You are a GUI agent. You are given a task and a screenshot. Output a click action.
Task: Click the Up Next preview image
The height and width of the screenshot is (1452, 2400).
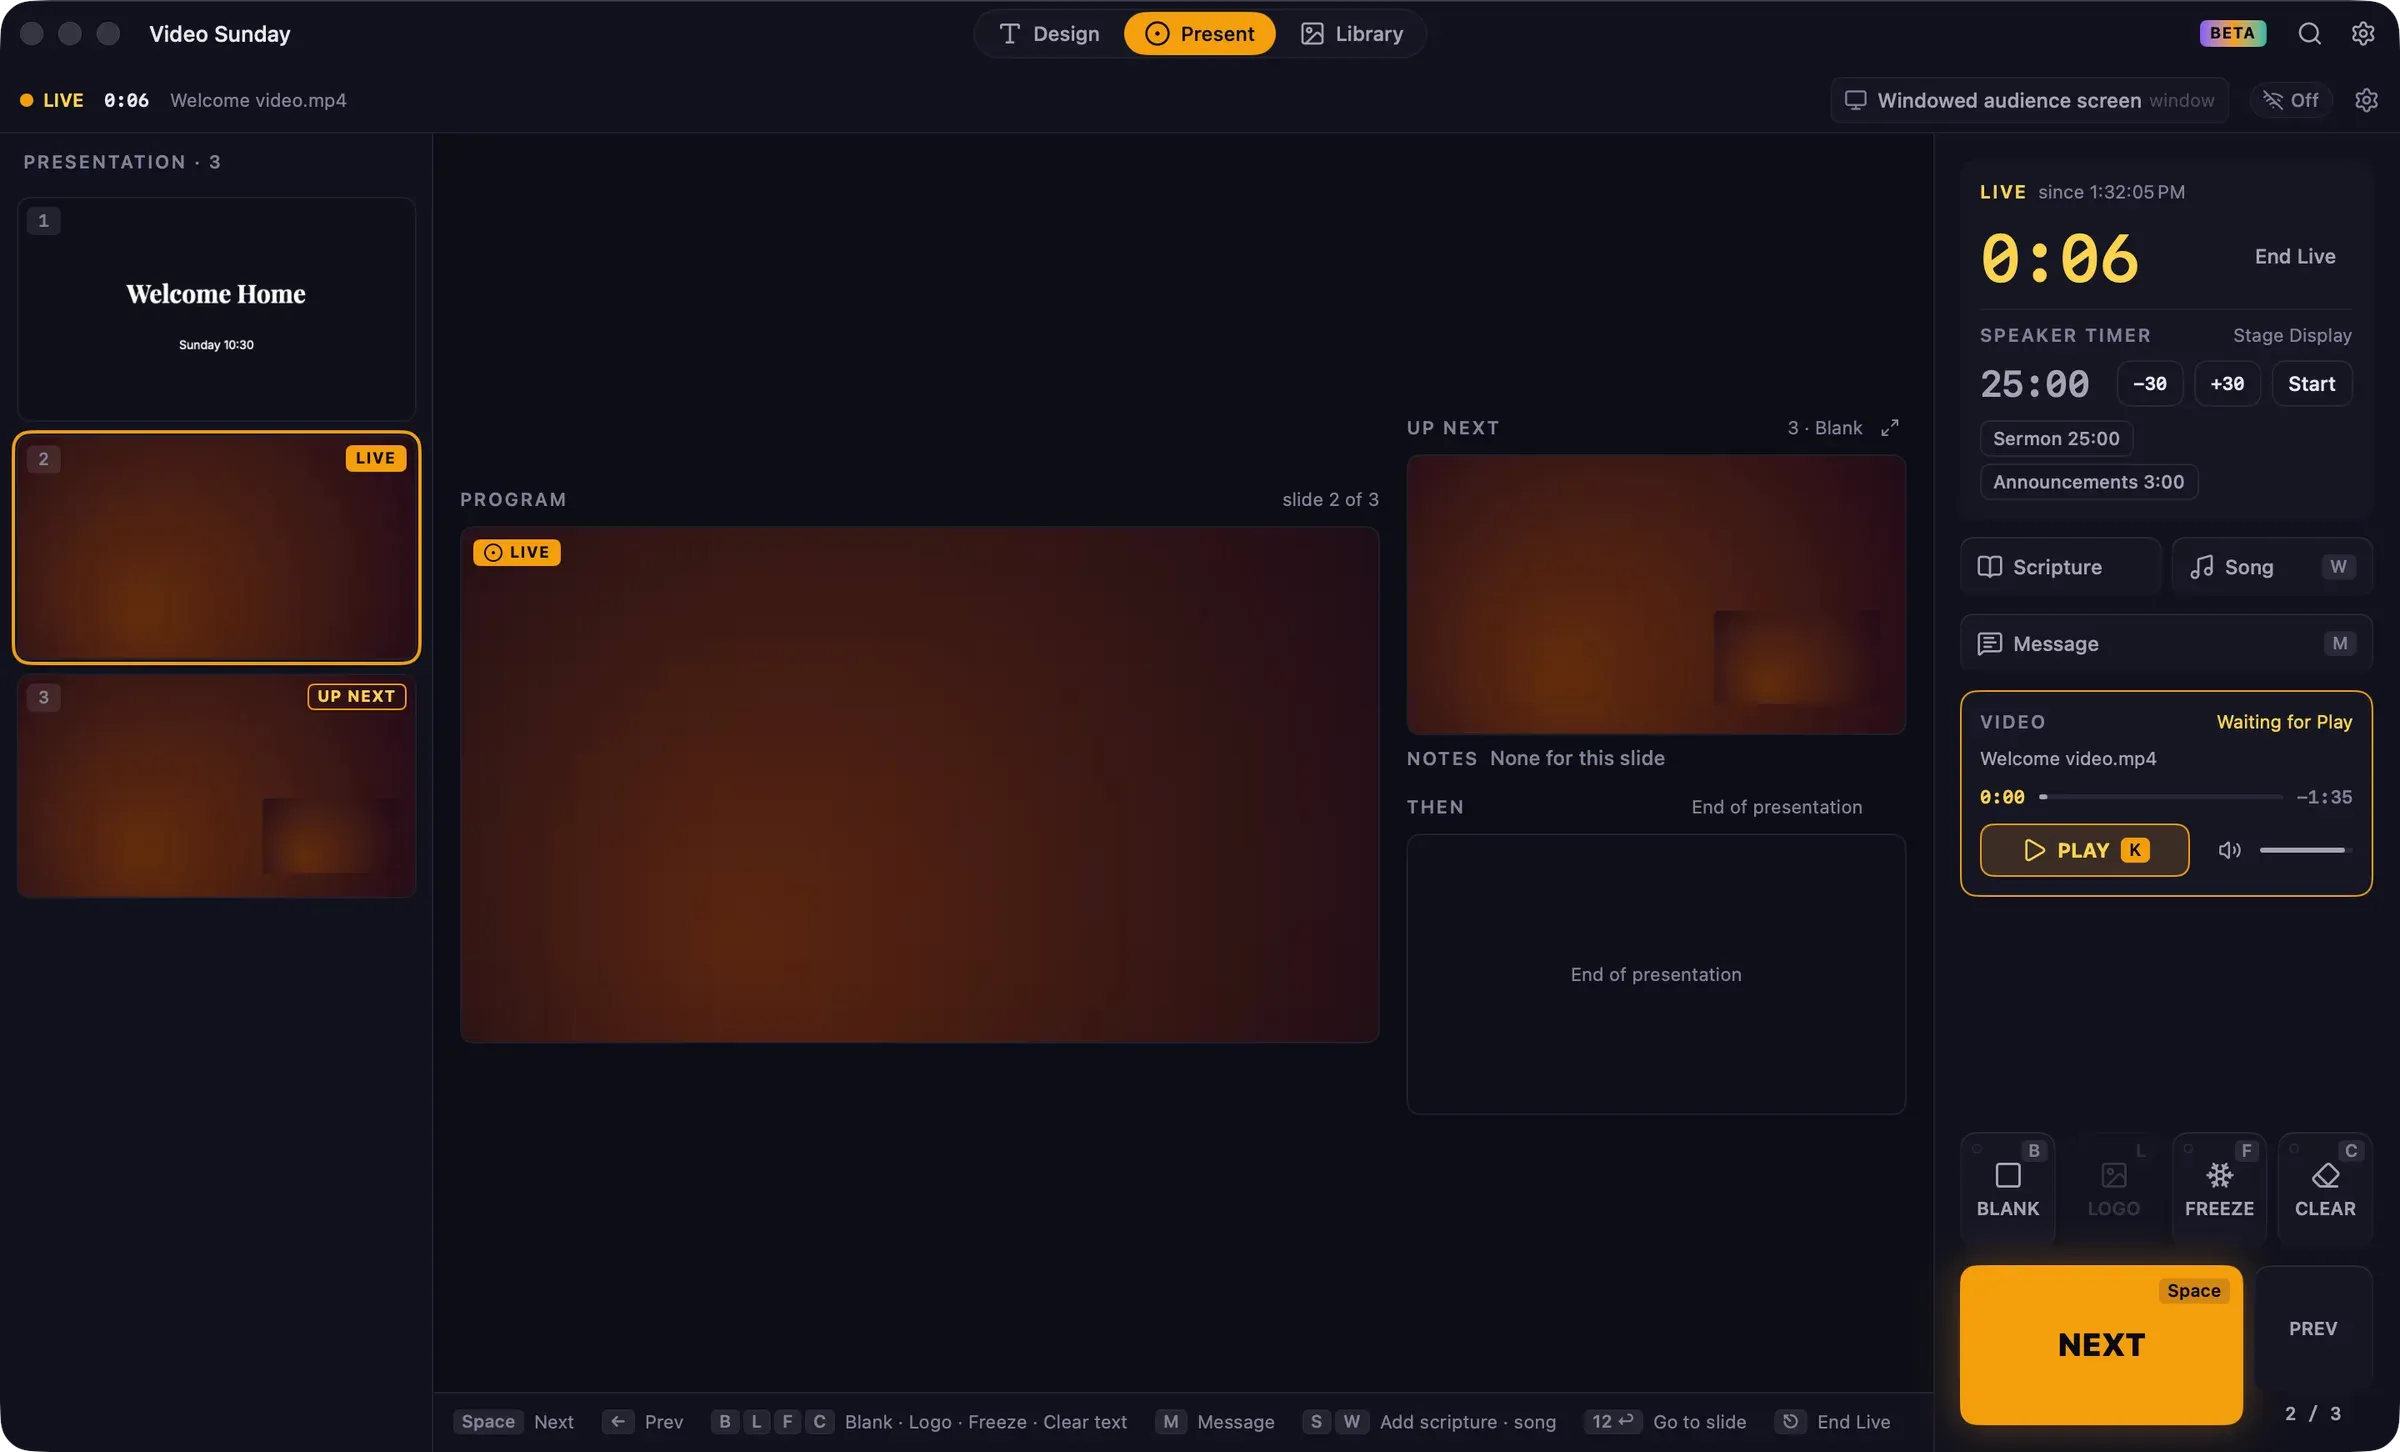pyautogui.click(x=1656, y=595)
